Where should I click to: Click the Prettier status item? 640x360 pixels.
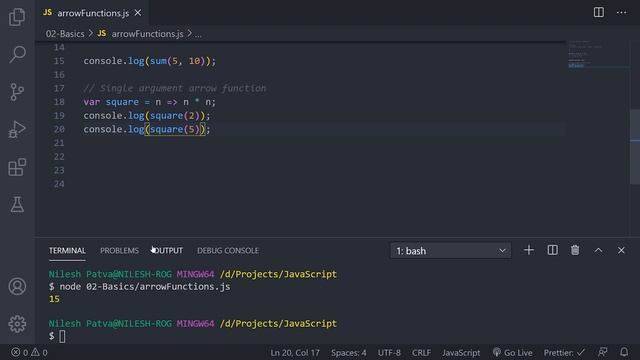[564, 353]
